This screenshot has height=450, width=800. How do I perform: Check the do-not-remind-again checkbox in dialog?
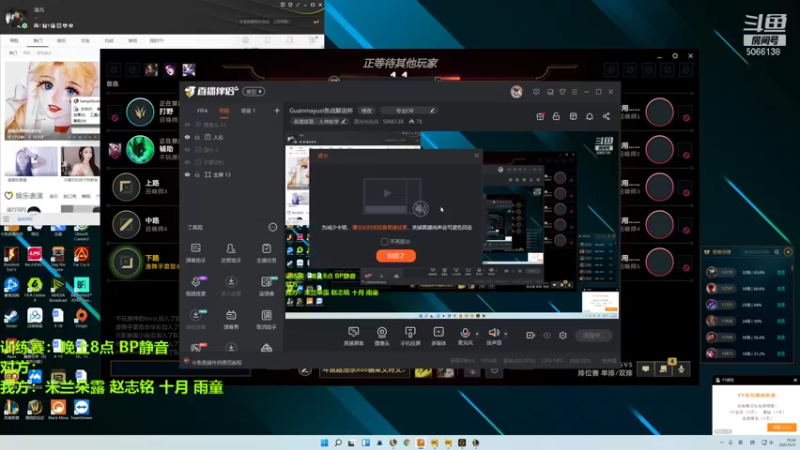384,241
